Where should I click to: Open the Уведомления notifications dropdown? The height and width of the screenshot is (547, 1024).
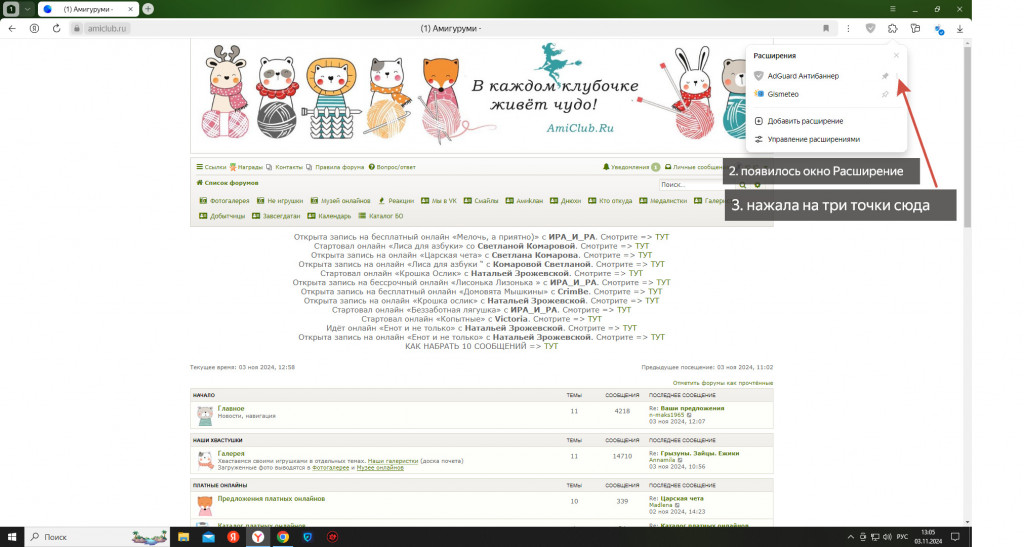pyautogui.click(x=630, y=167)
